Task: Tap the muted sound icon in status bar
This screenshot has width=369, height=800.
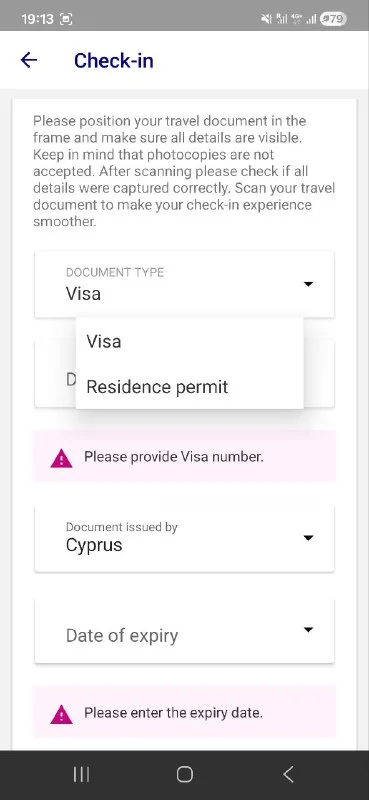Action: pos(266,19)
